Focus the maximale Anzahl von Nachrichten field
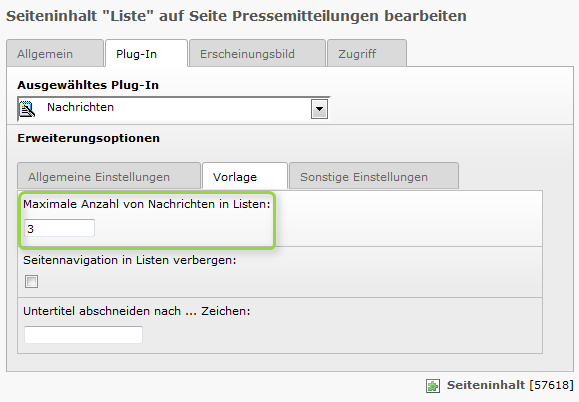 pos(59,229)
